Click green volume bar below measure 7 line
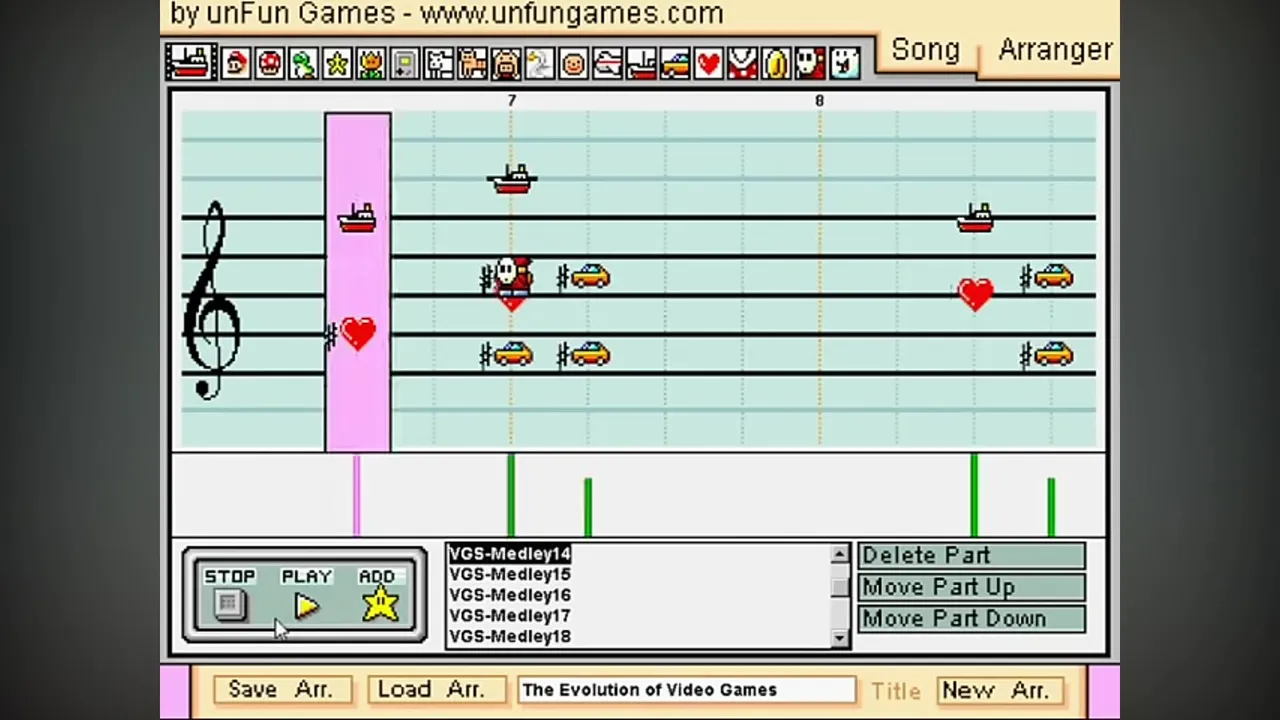The width and height of the screenshot is (1280, 720). click(x=511, y=496)
